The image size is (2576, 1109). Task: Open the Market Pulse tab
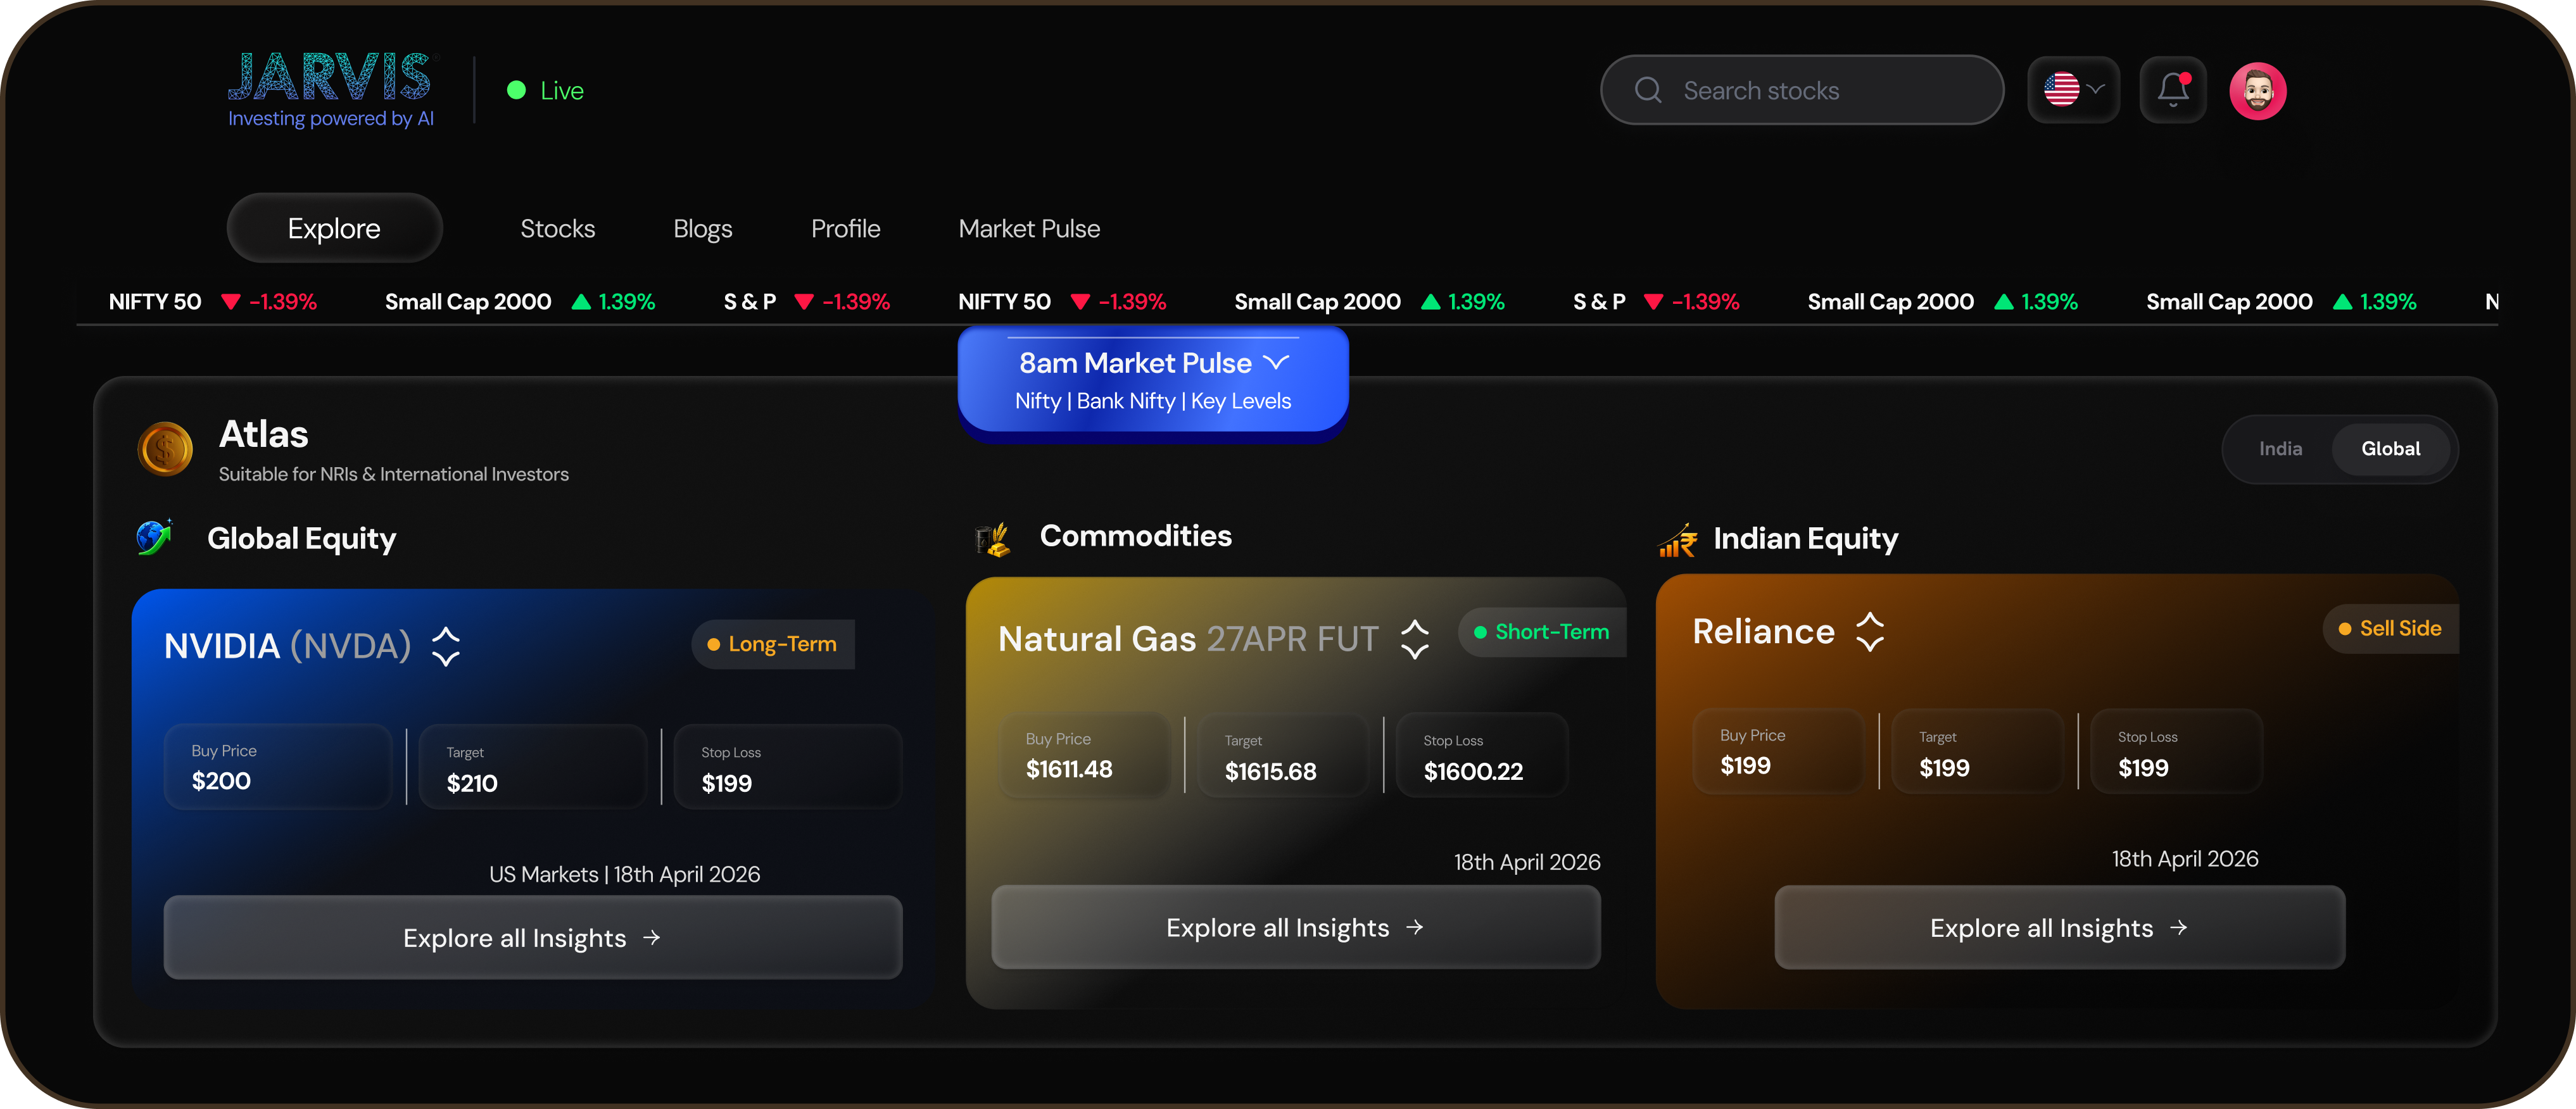point(1029,229)
